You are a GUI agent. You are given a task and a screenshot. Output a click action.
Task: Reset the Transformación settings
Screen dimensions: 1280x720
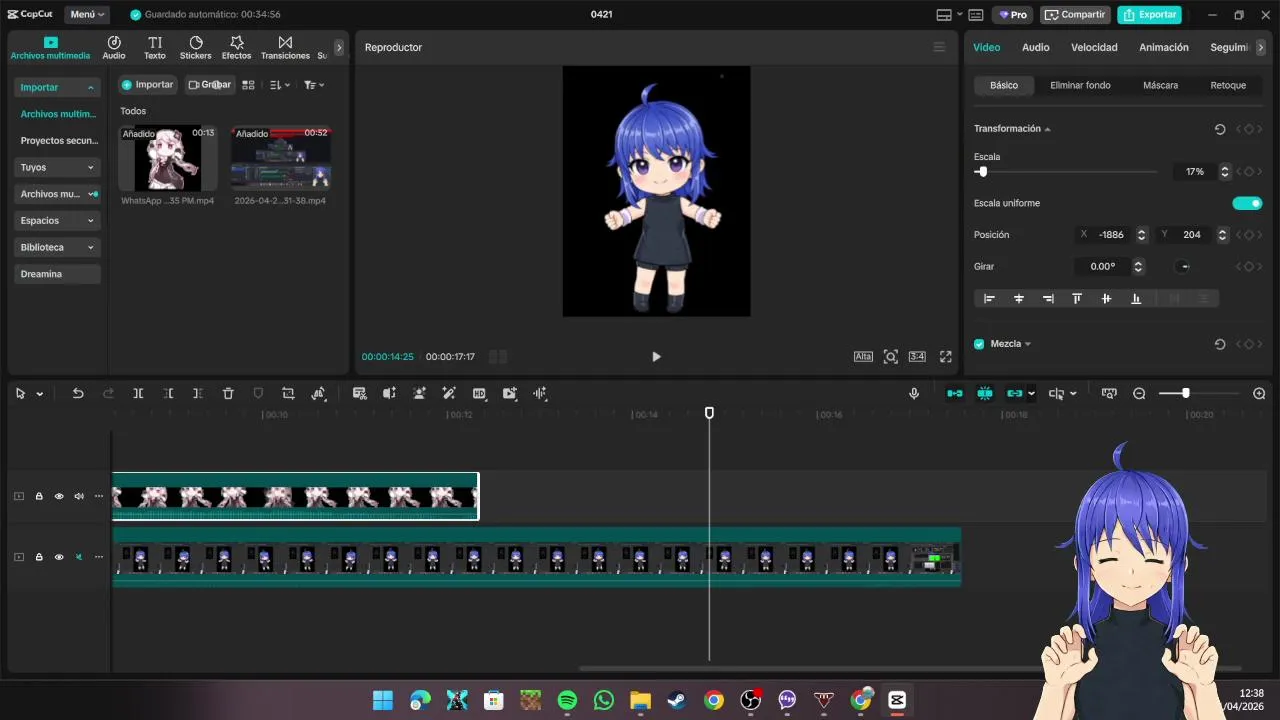click(x=1220, y=129)
